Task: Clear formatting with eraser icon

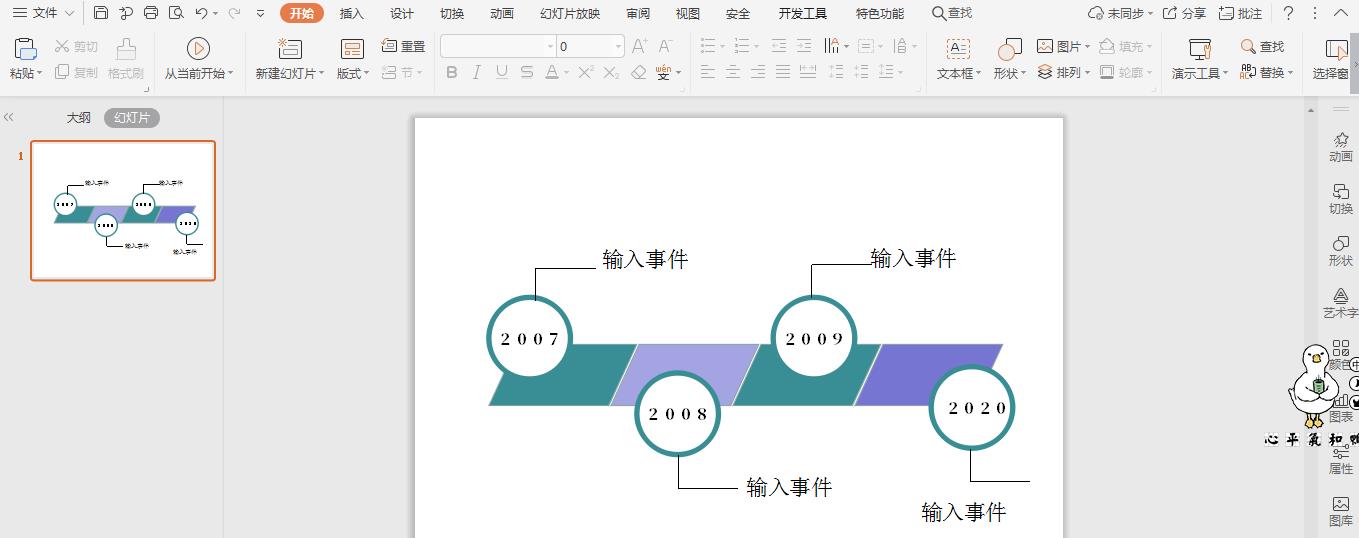Action: click(639, 72)
